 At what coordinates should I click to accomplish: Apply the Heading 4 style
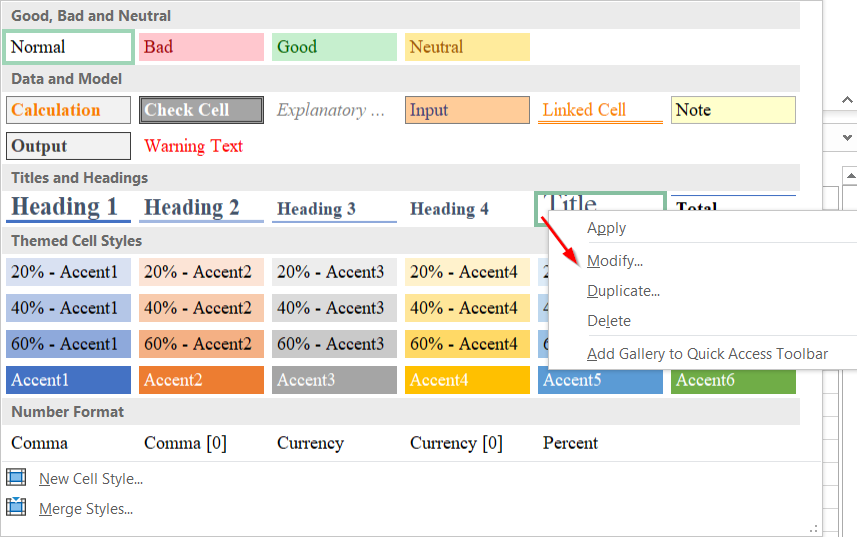tap(467, 209)
